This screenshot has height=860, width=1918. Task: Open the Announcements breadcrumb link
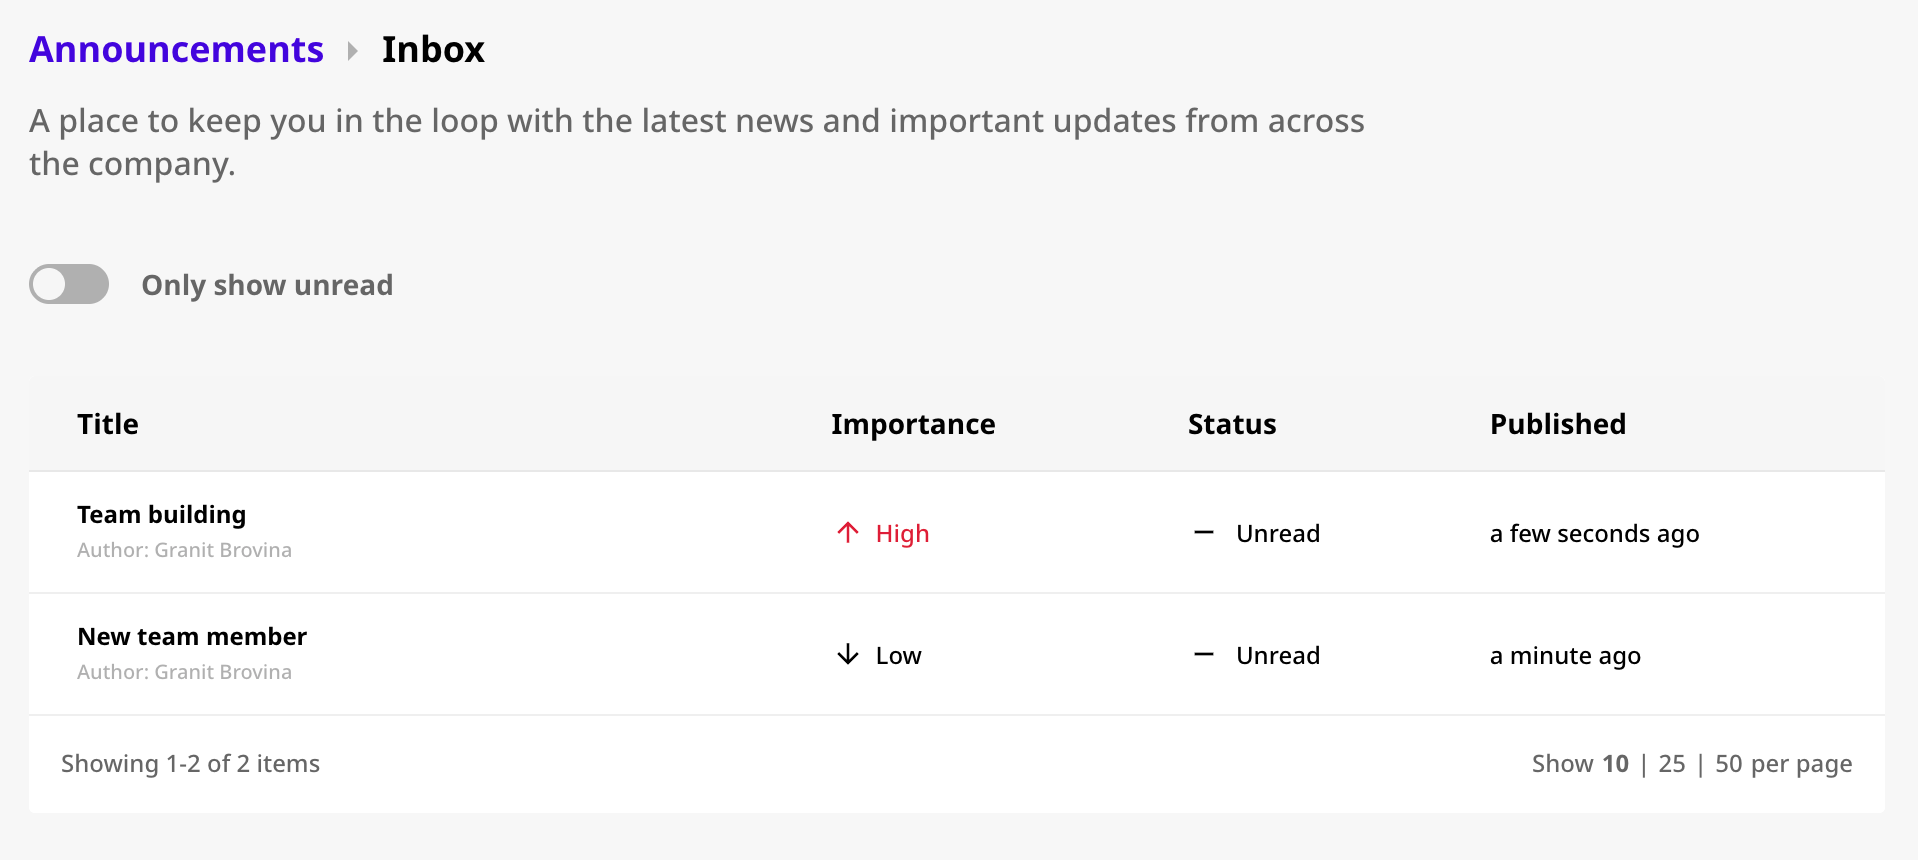tap(176, 50)
